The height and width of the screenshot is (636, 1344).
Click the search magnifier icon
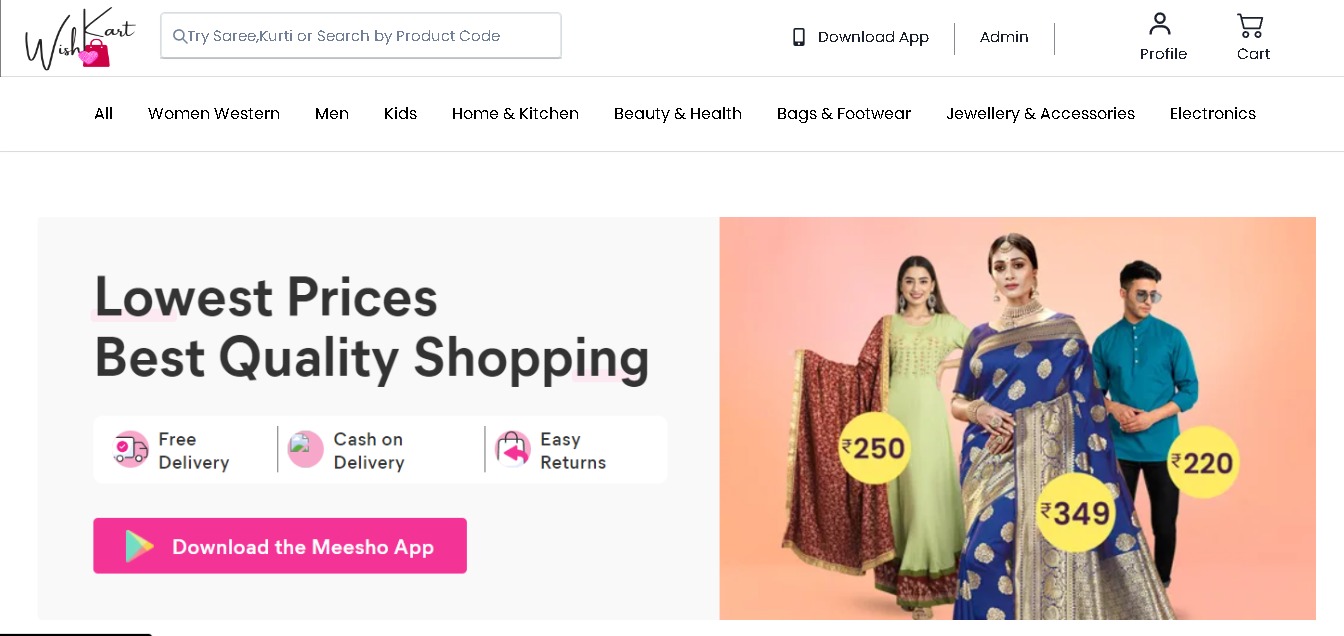(179, 36)
